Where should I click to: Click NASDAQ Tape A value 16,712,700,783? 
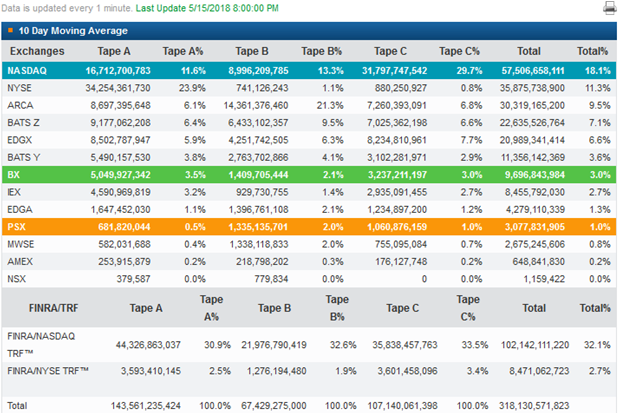pyautogui.click(x=118, y=71)
